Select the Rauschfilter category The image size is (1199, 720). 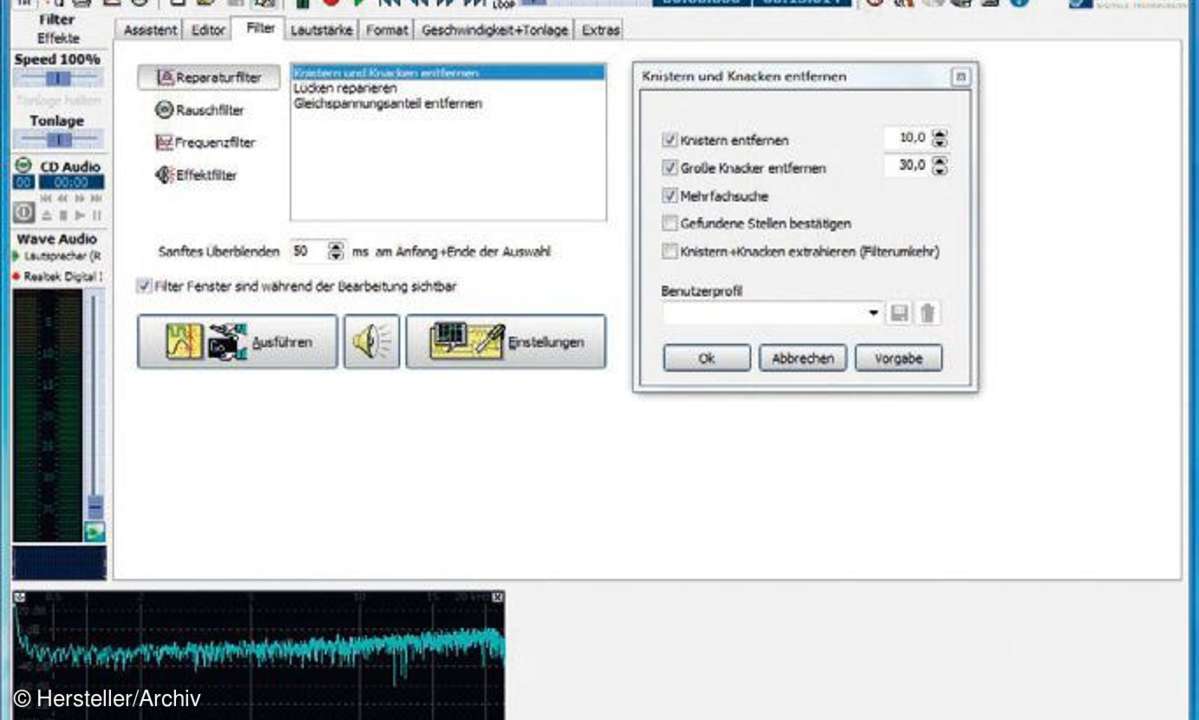[x=200, y=110]
